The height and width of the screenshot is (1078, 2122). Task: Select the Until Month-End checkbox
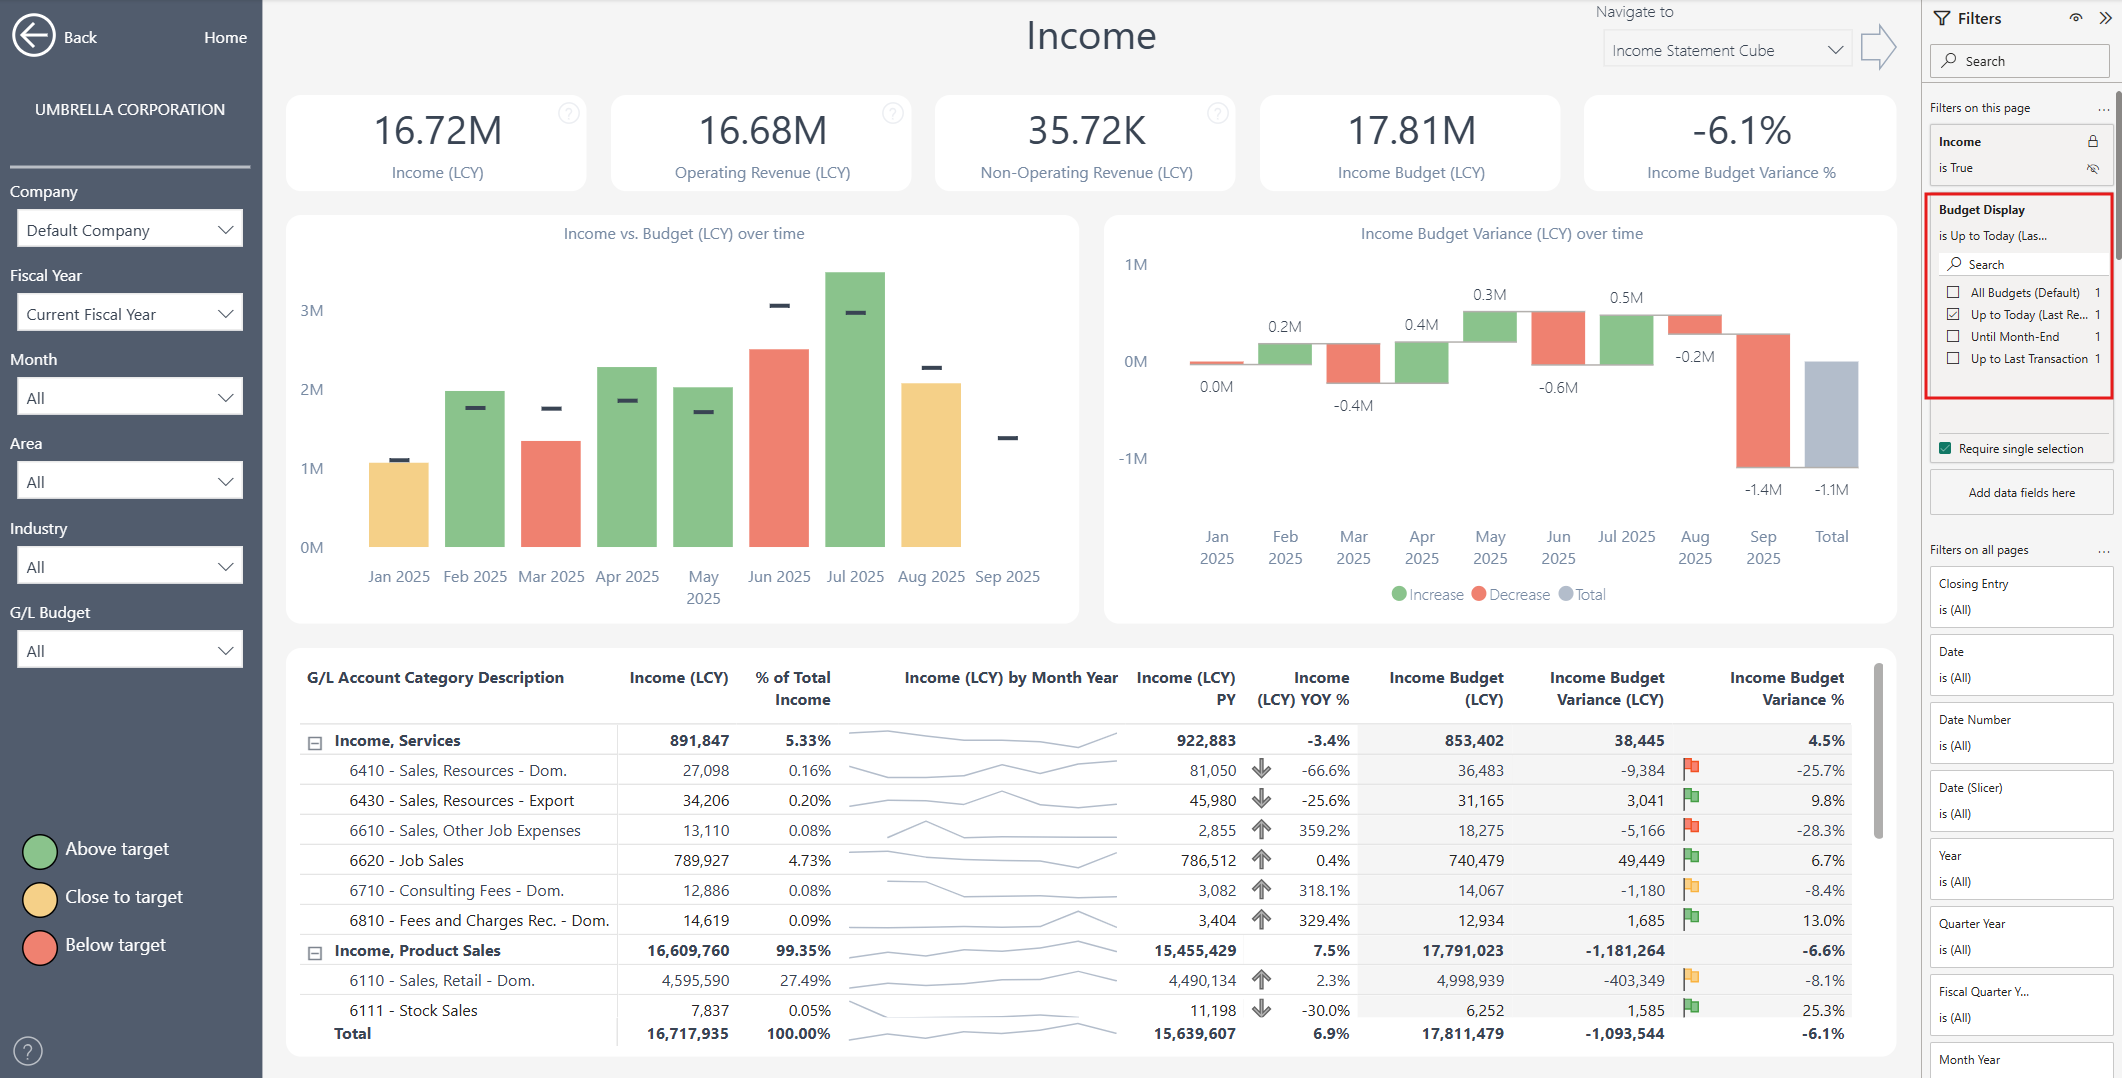click(1953, 337)
